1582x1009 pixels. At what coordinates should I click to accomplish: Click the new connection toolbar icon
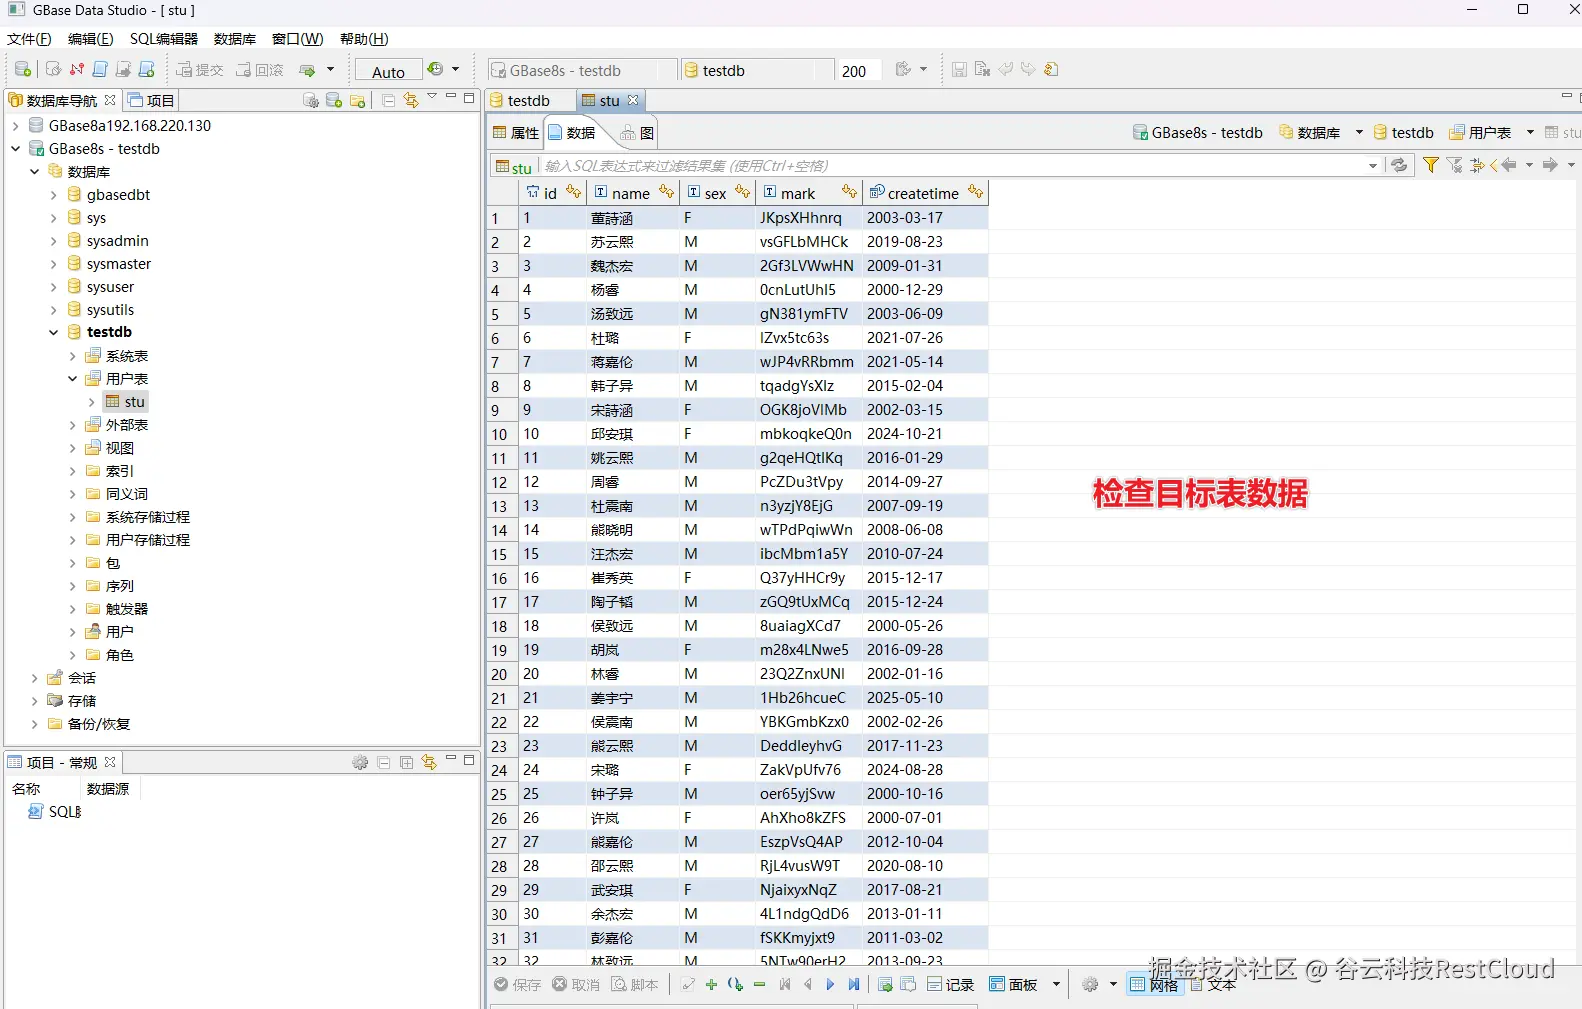pos(22,70)
